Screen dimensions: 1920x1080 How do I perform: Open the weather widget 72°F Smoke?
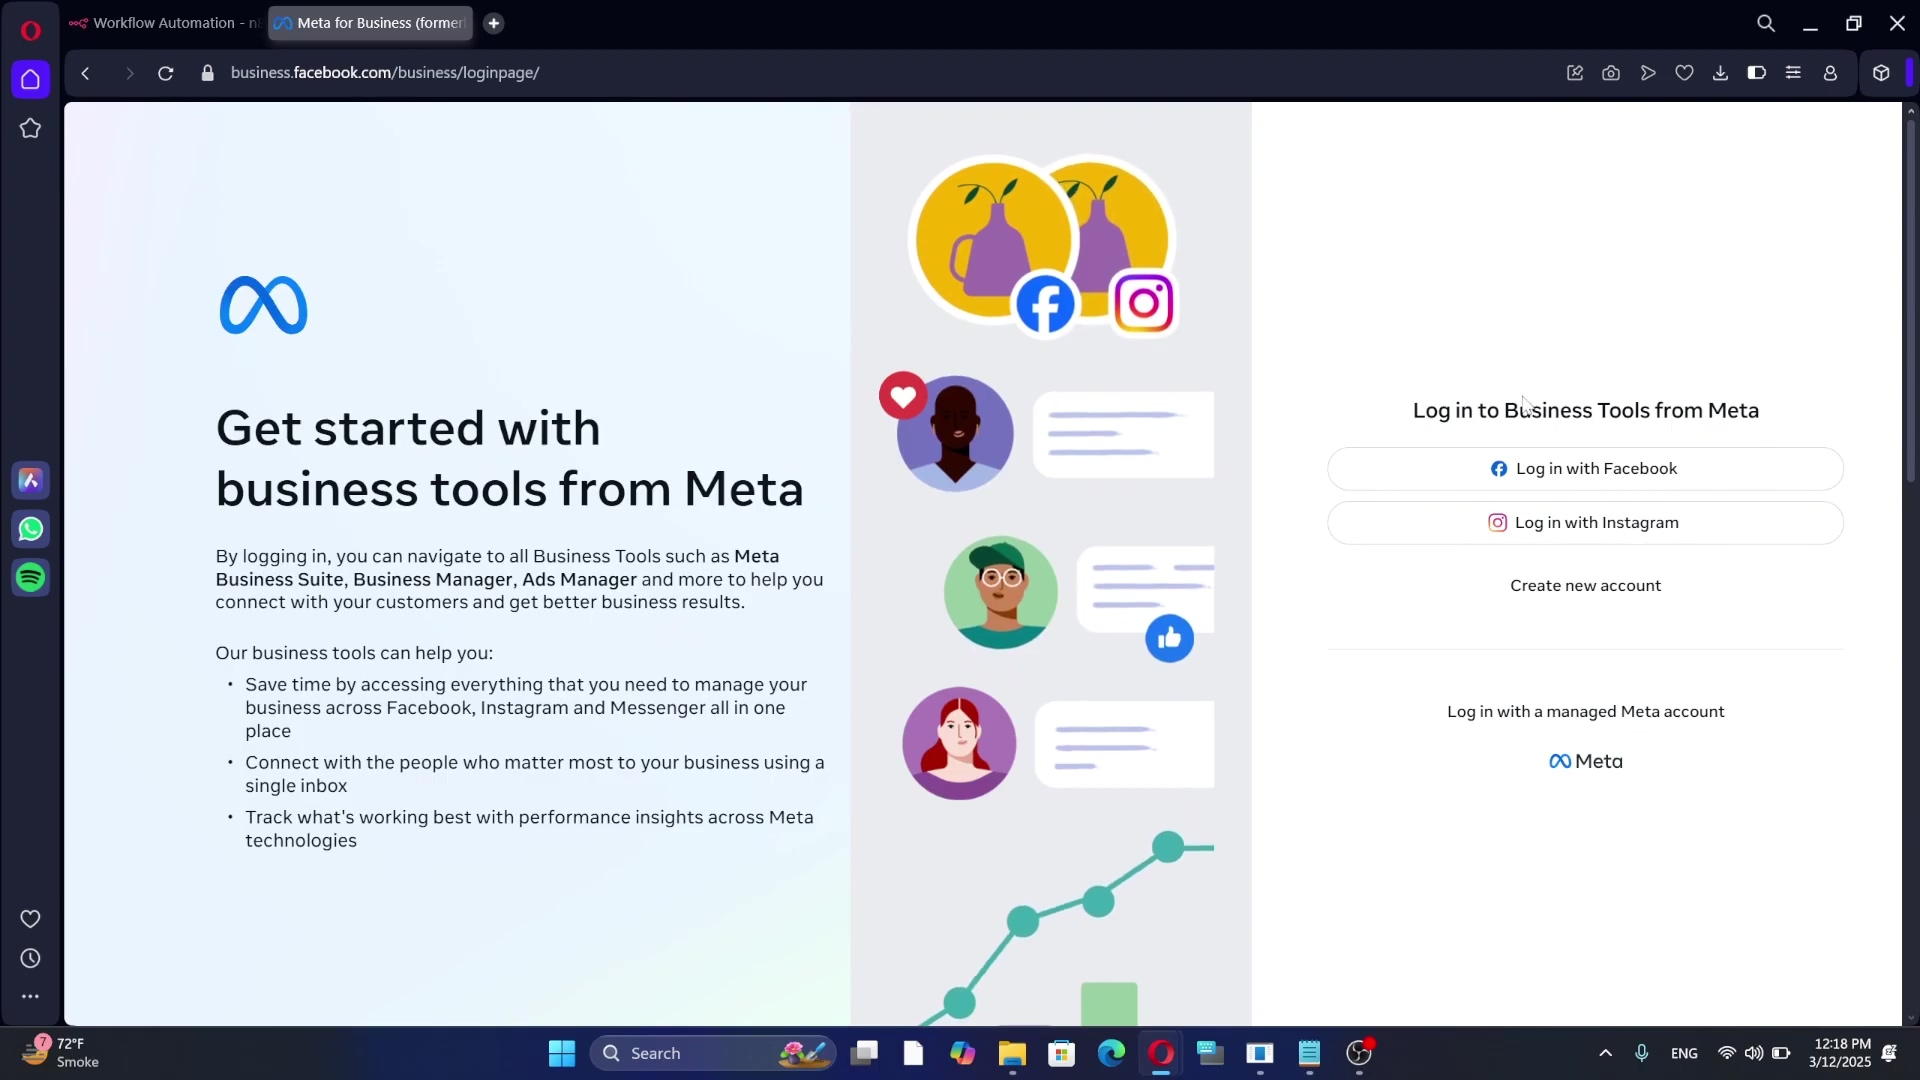click(62, 1053)
